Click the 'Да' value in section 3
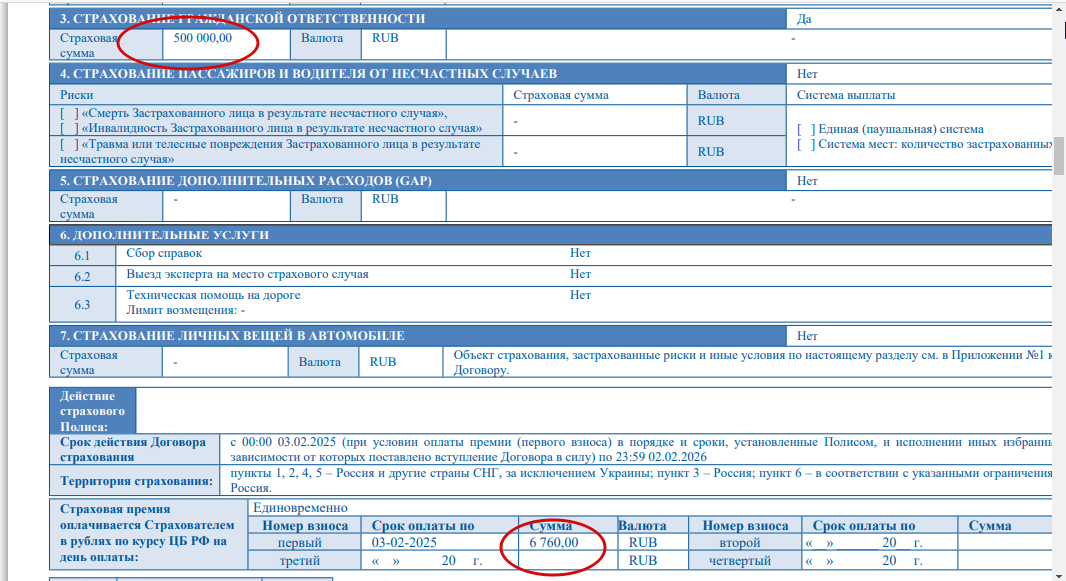 coord(804,19)
